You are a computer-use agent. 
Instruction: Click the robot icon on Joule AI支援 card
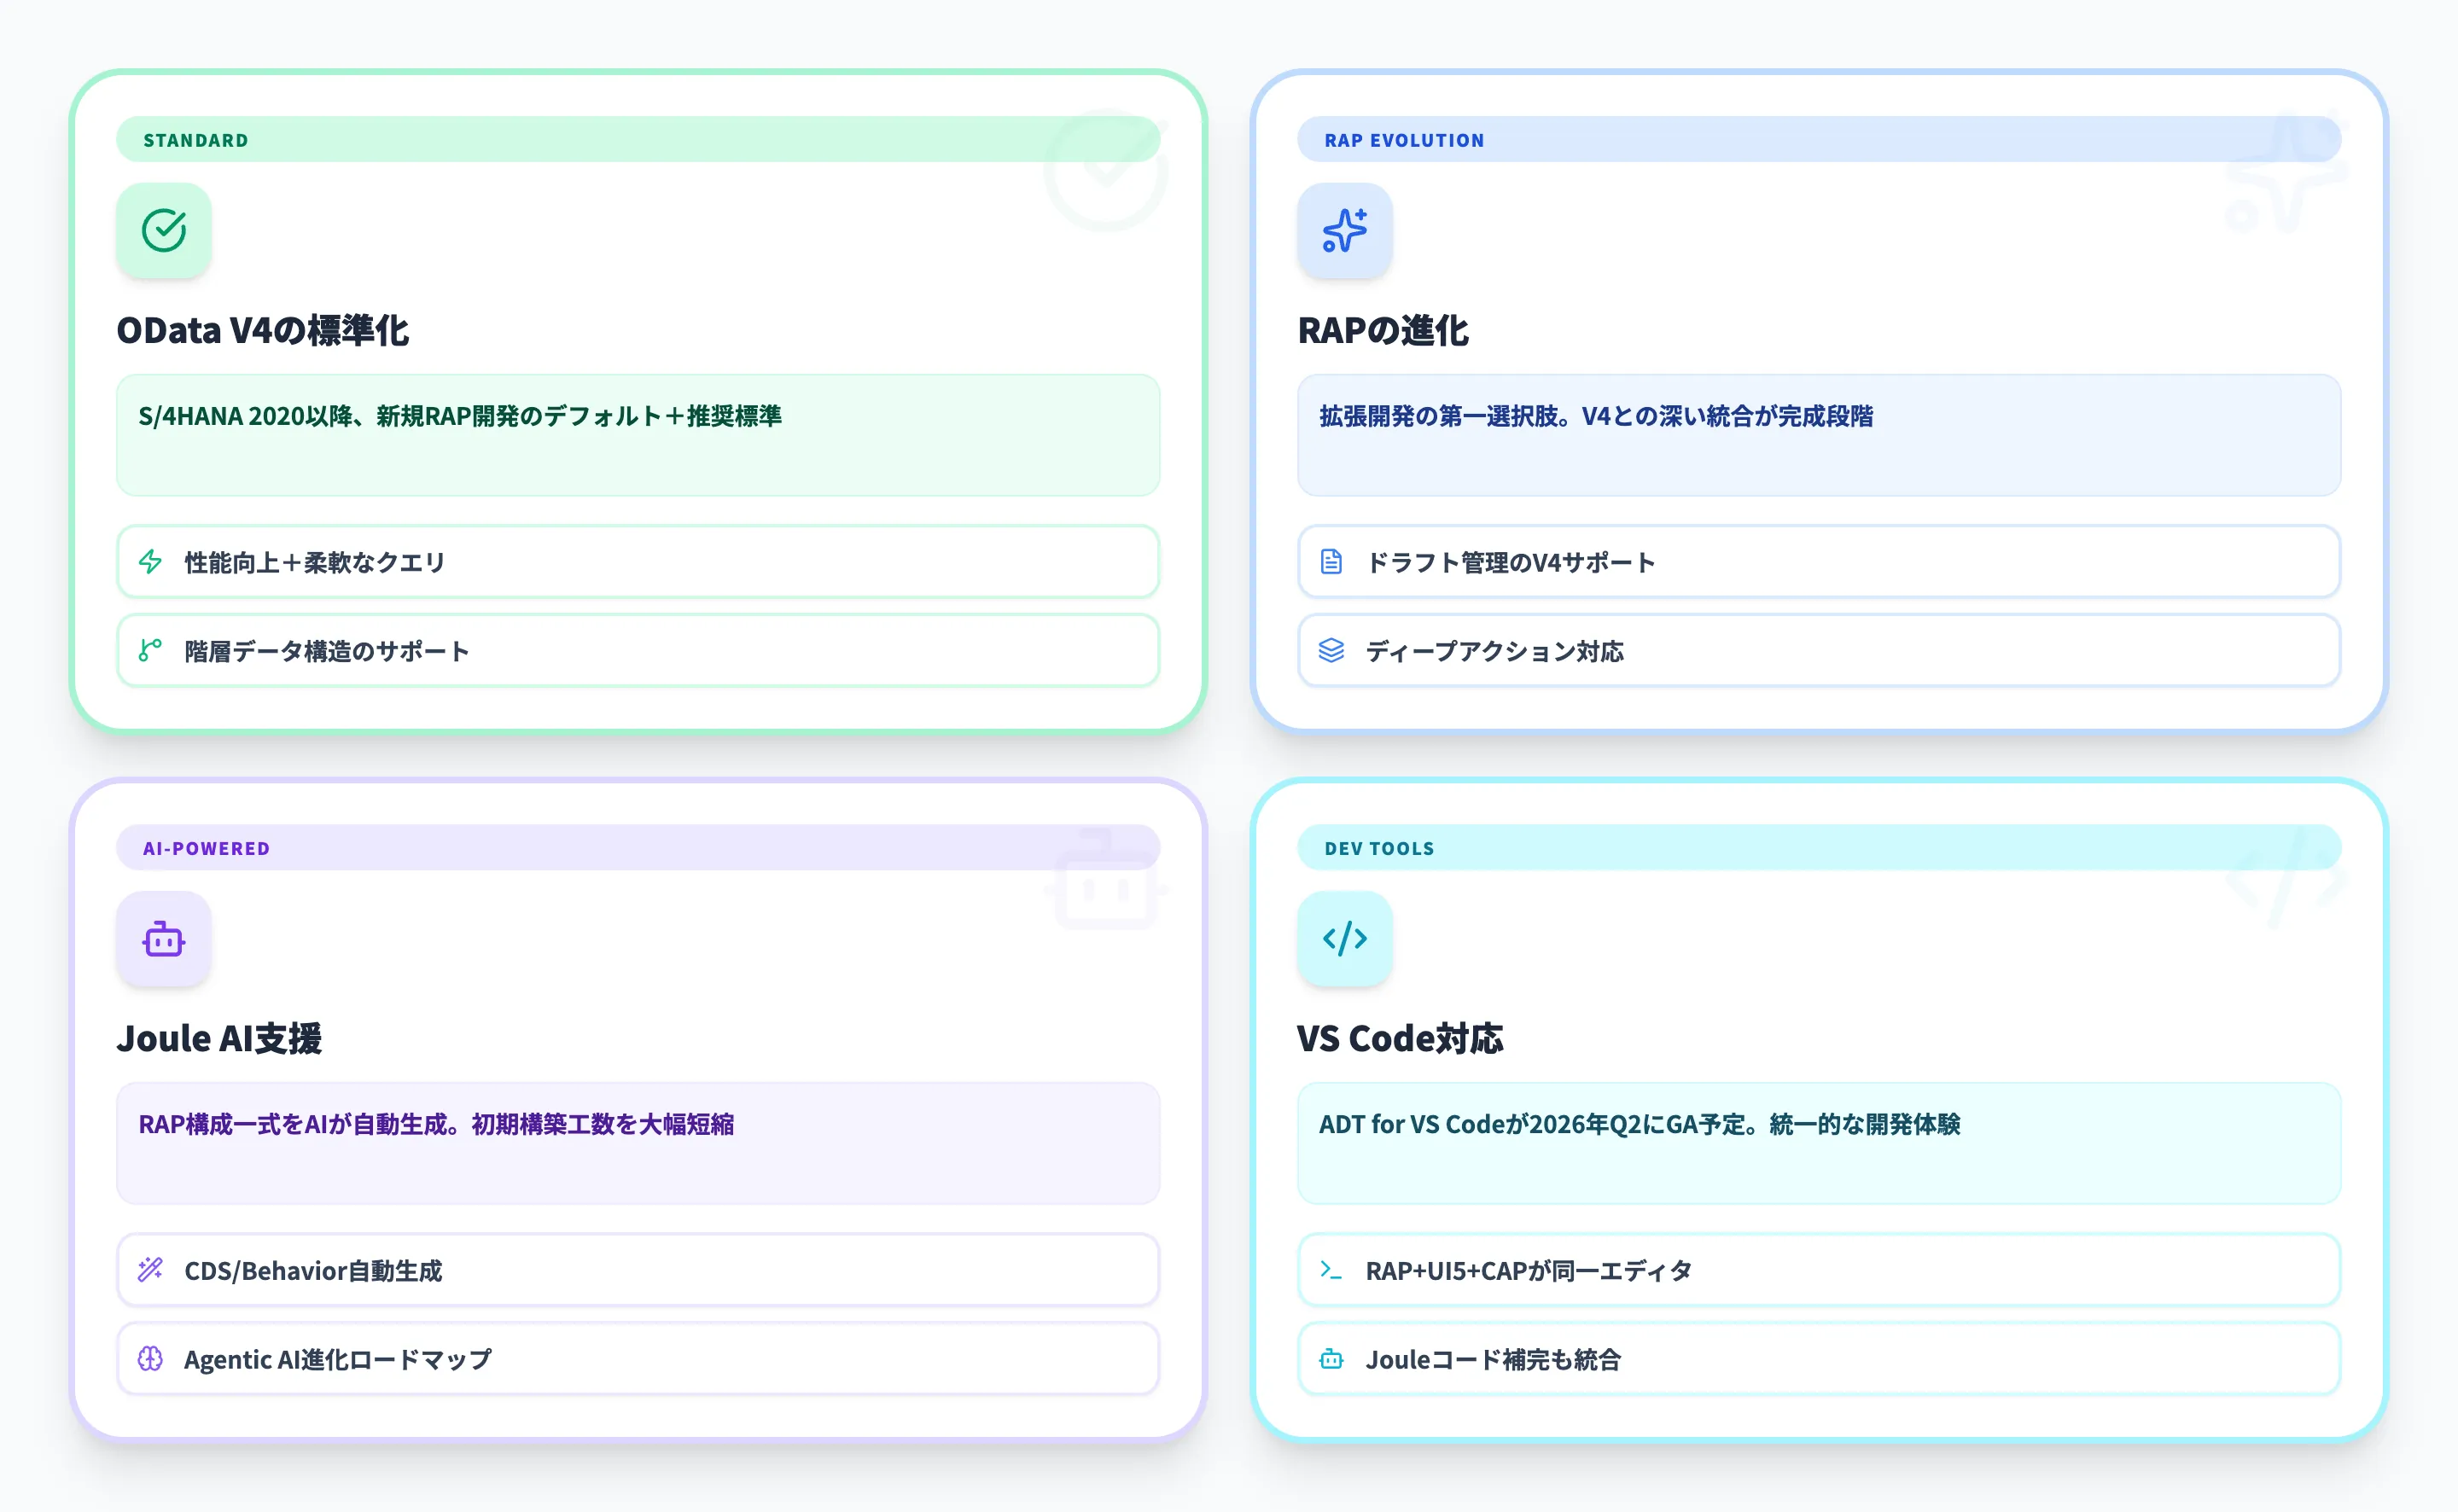click(x=164, y=939)
